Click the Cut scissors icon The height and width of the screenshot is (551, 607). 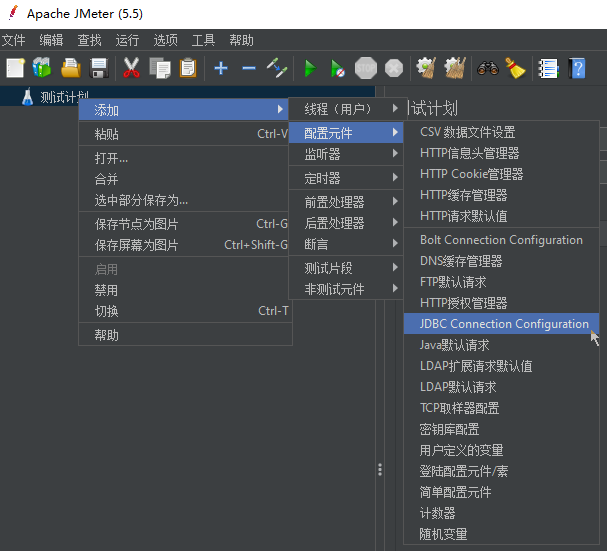pyautogui.click(x=131, y=68)
